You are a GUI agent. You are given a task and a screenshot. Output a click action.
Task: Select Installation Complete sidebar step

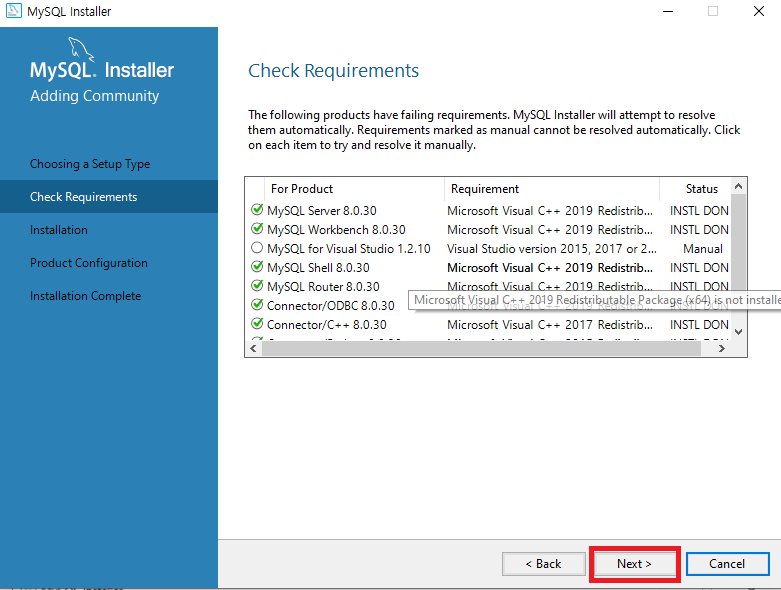pos(85,296)
